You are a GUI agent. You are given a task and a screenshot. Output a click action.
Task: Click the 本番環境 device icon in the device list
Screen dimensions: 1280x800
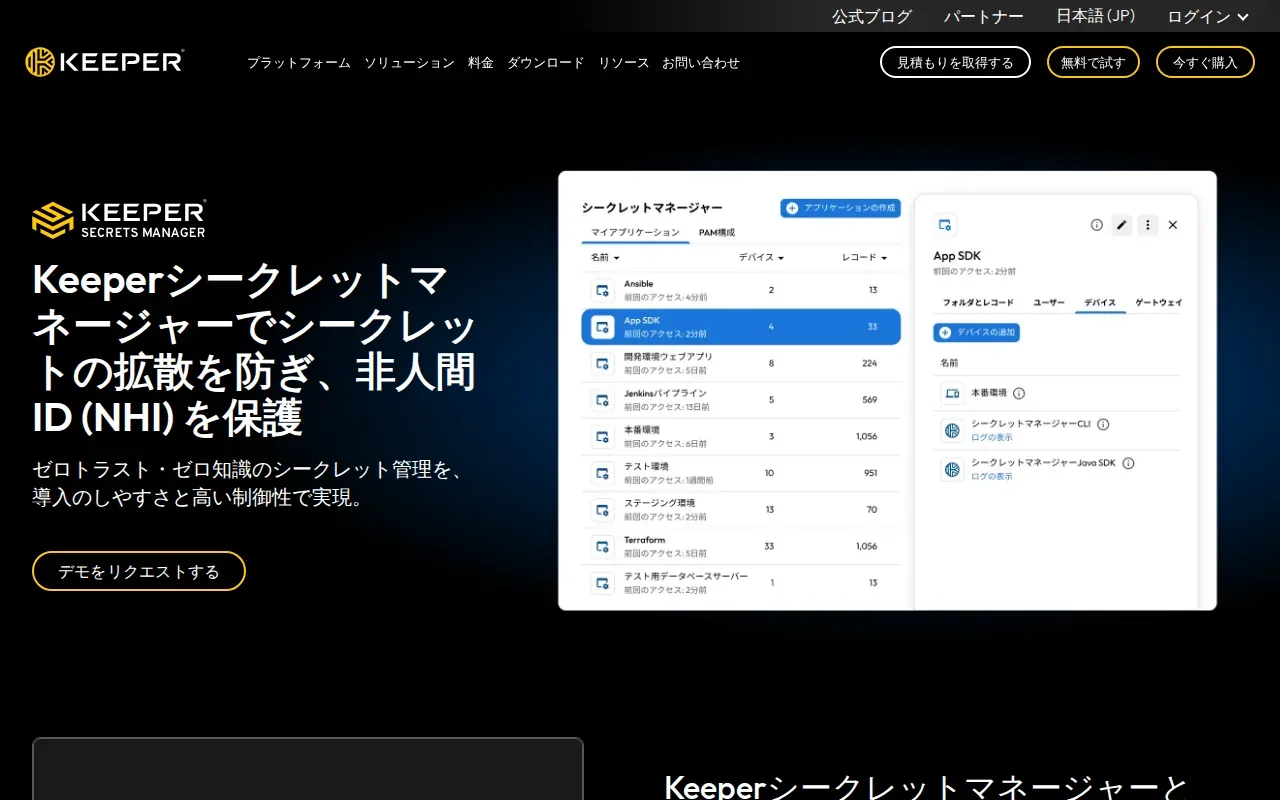[x=952, y=393]
